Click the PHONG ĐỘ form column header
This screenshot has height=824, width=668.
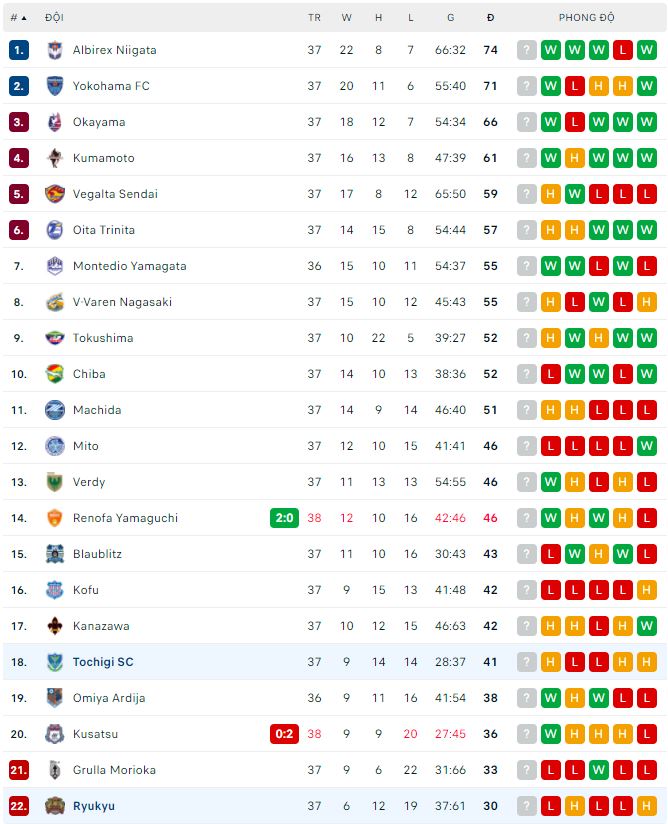pyautogui.click(x=587, y=18)
